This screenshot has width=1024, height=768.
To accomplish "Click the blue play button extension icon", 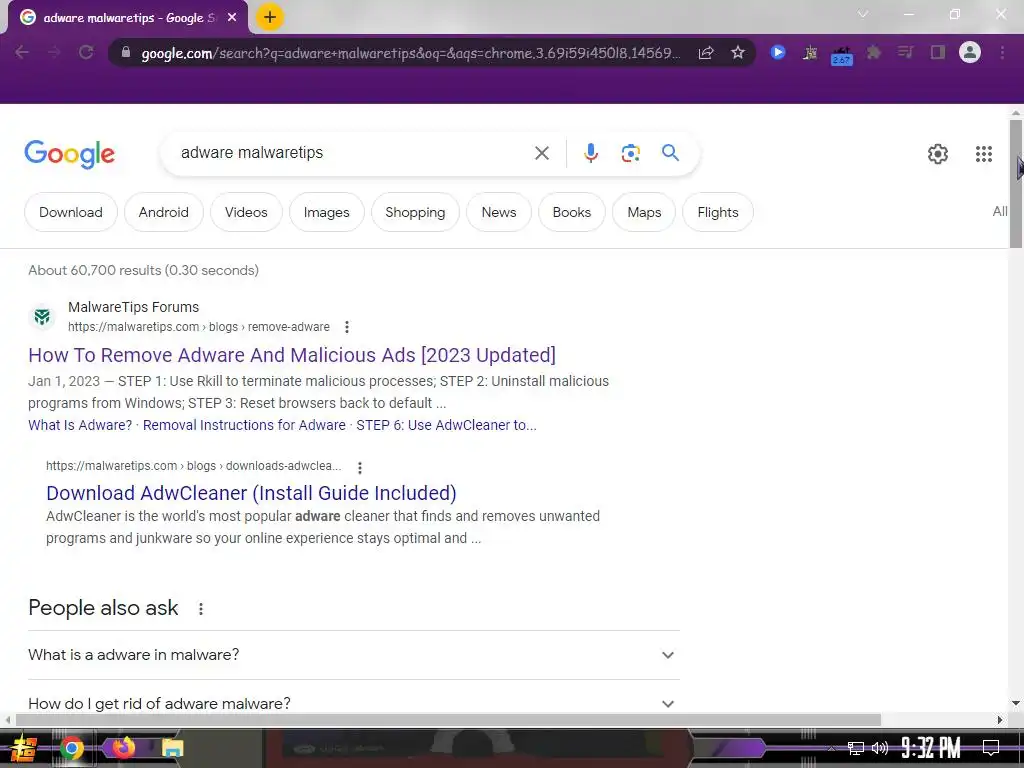I will click(x=777, y=52).
